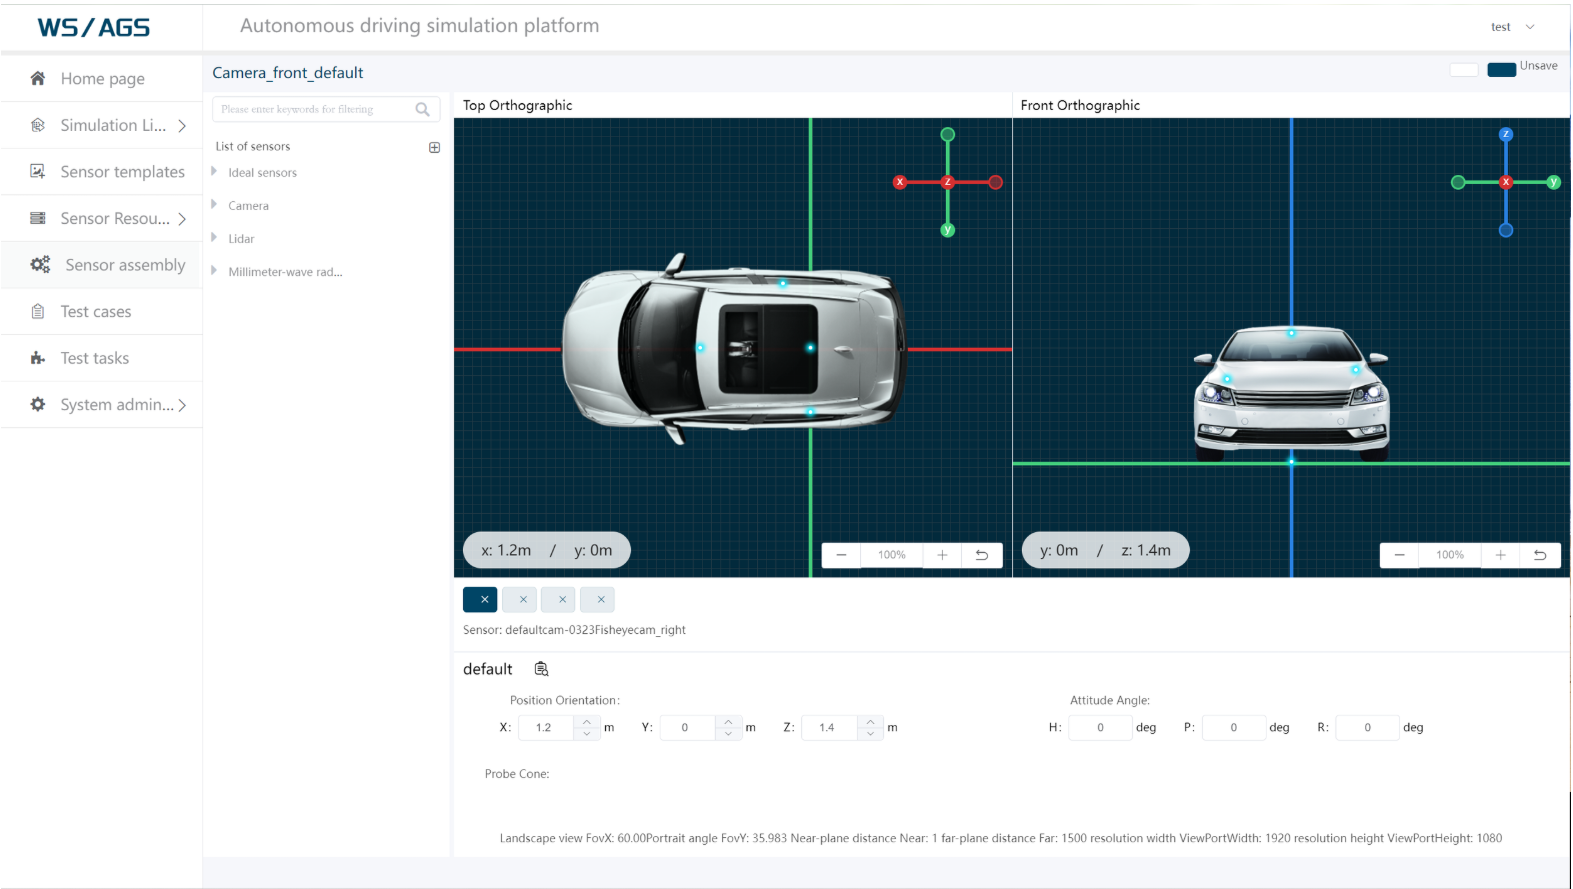Click the x: 1.2m / y: 0m readout
This screenshot has height=889, width=1573.
click(x=547, y=550)
